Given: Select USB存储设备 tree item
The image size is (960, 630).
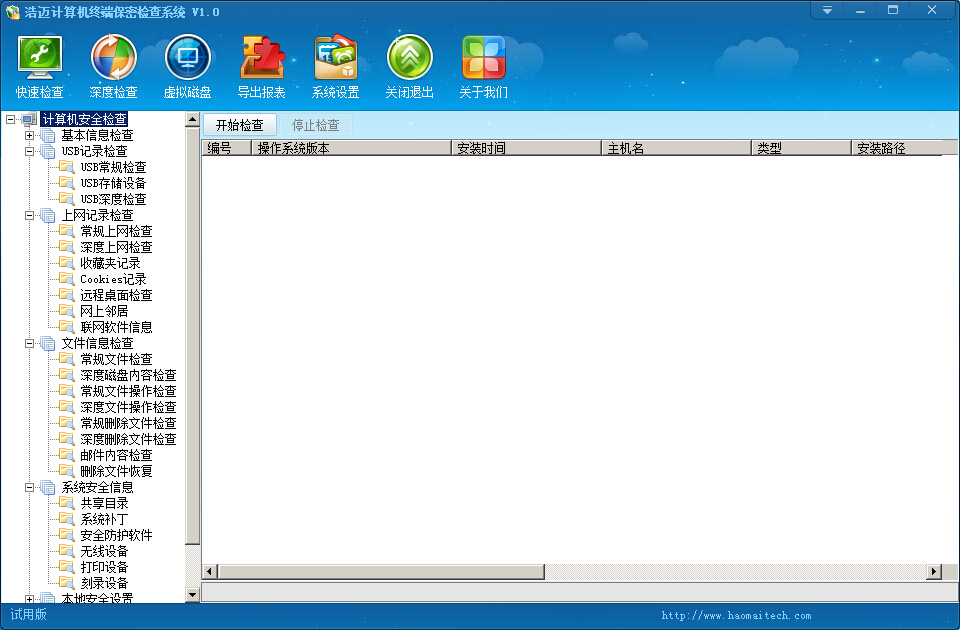Looking at the screenshot, I should point(113,183).
